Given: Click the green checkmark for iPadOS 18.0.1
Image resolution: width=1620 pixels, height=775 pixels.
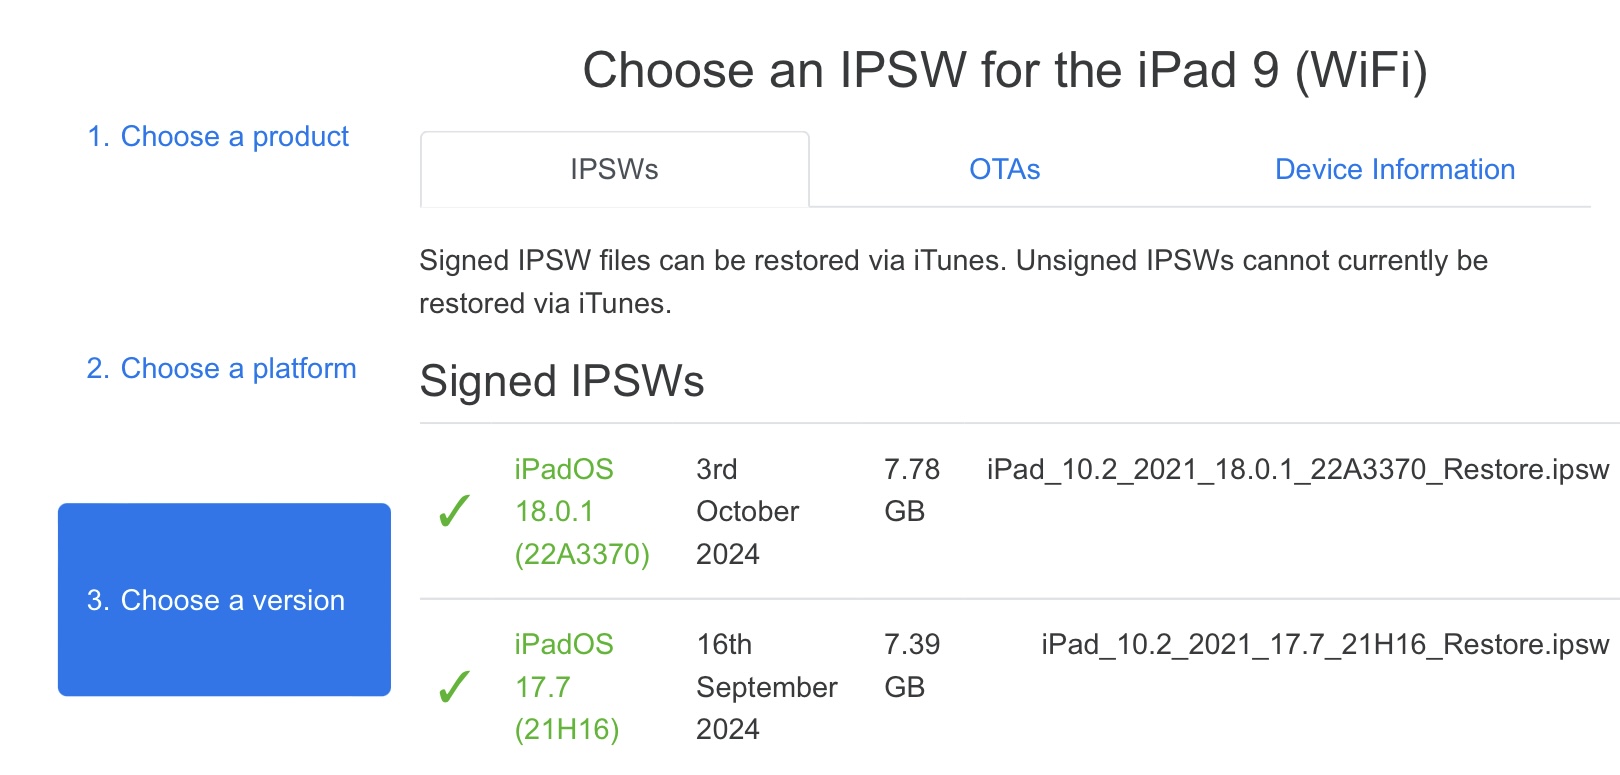Looking at the screenshot, I should 455,511.
